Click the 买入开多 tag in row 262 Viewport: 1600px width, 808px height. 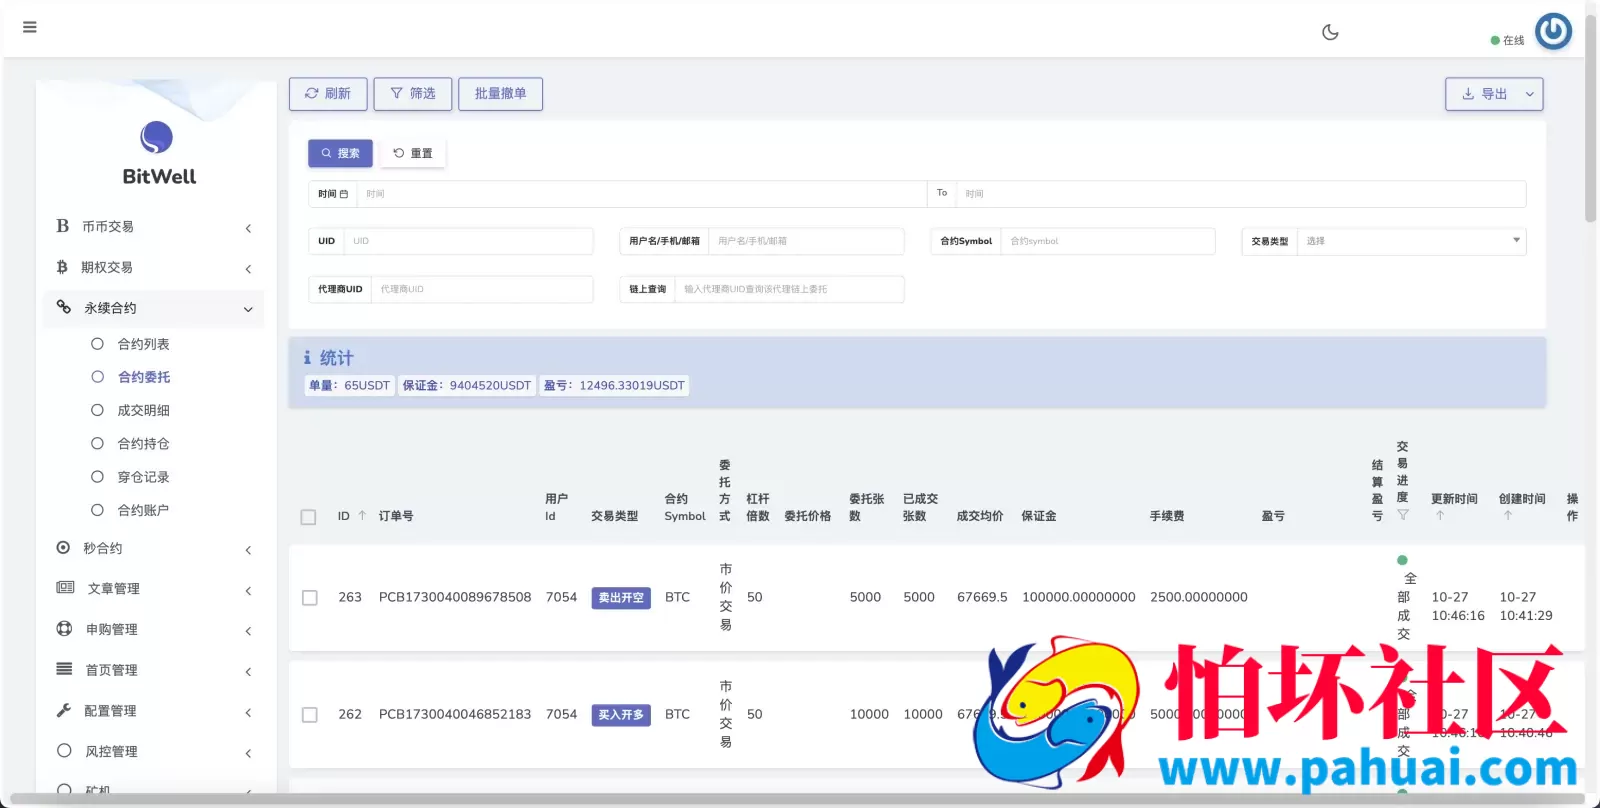coord(621,715)
